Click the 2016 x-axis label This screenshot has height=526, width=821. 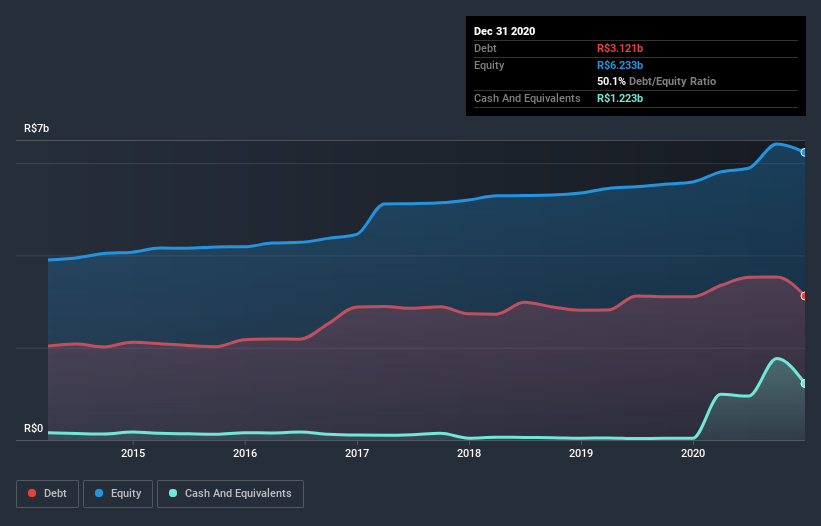click(x=245, y=453)
